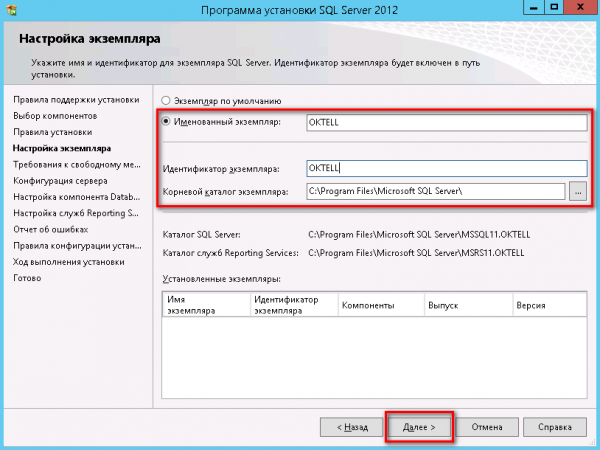Open help via the "Справка" button

pyautogui.click(x=555, y=426)
